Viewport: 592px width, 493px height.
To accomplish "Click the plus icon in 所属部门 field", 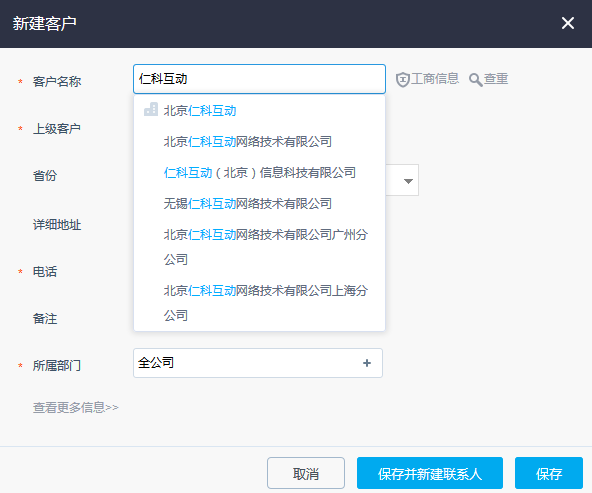I will [367, 363].
